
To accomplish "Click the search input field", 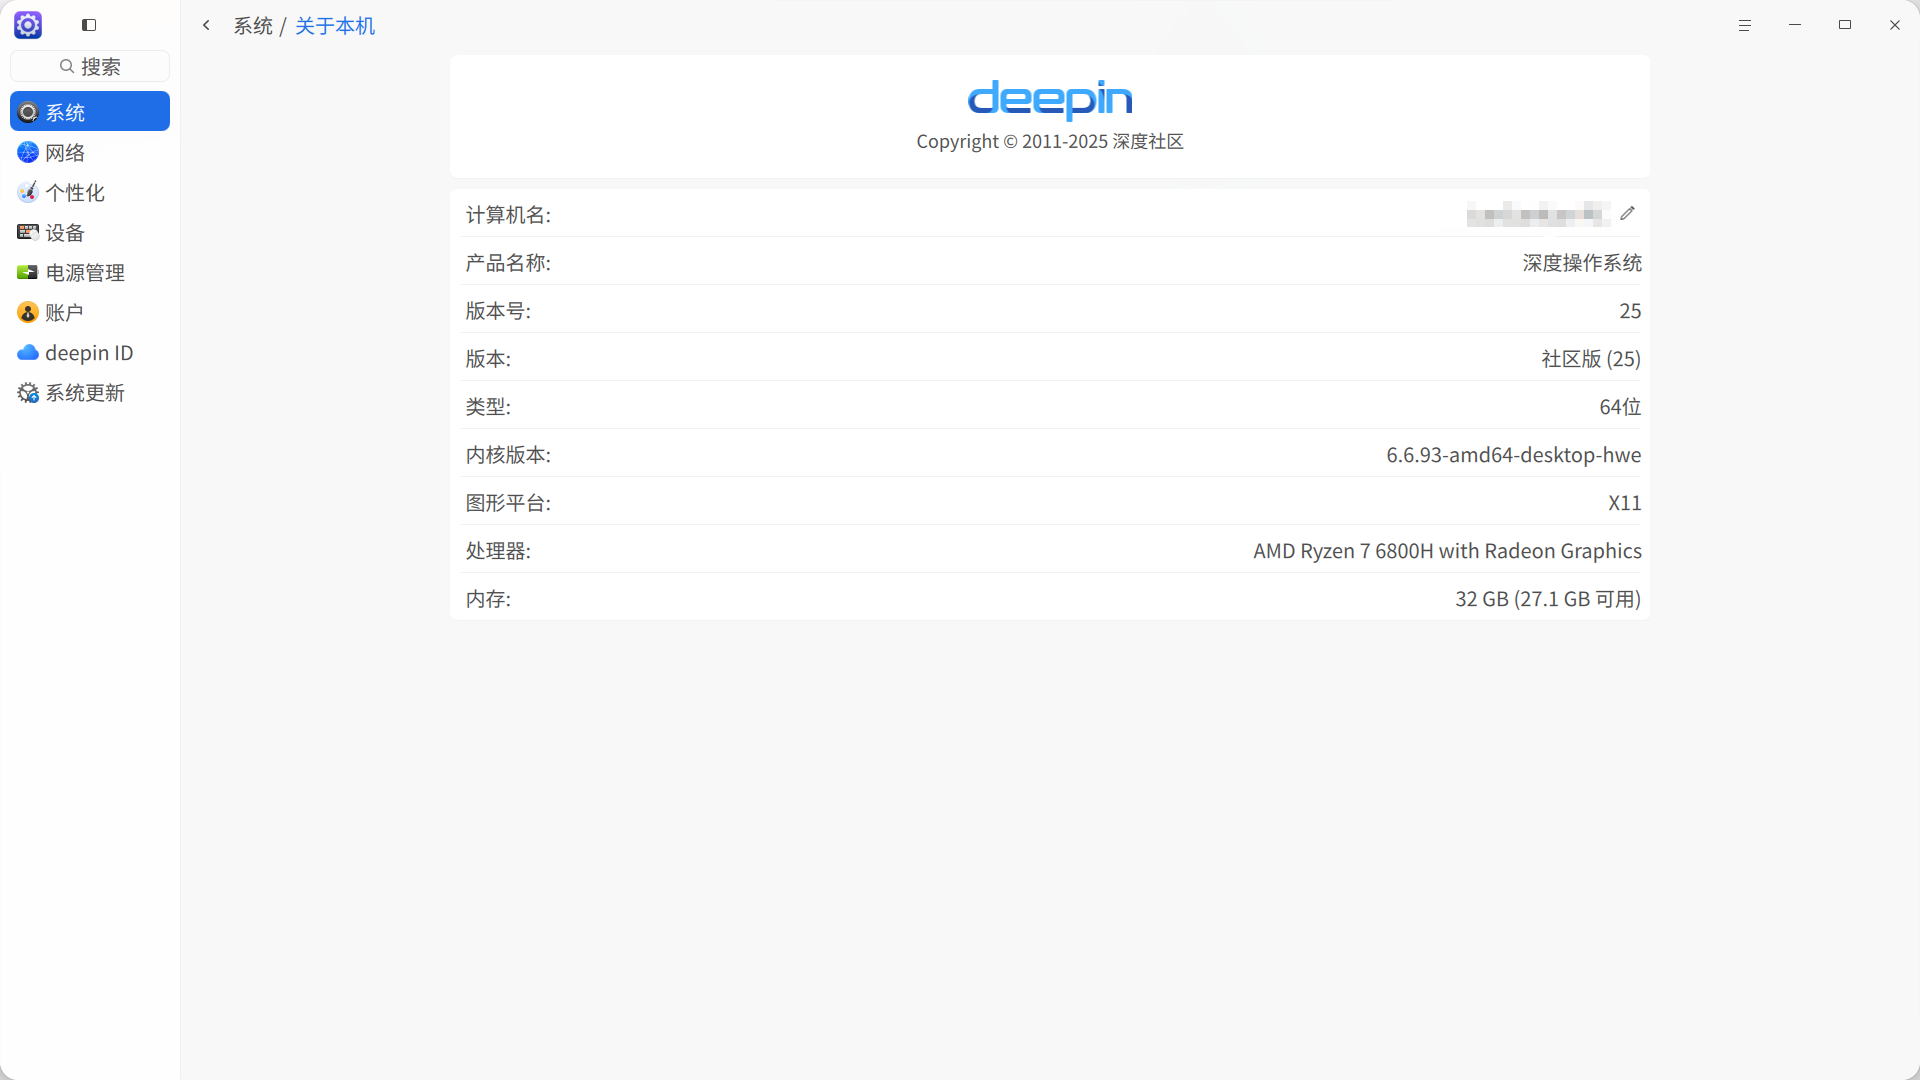I will tap(89, 66).
